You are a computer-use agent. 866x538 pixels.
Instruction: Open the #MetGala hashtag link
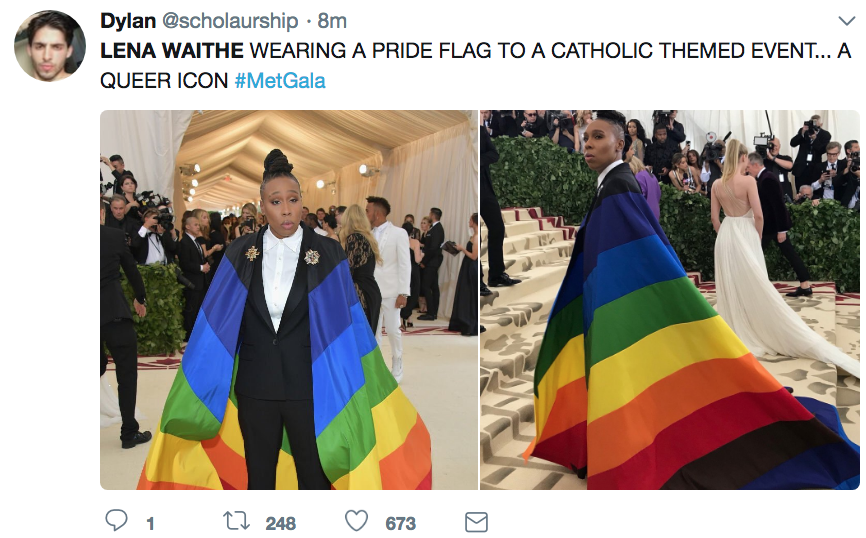[280, 81]
